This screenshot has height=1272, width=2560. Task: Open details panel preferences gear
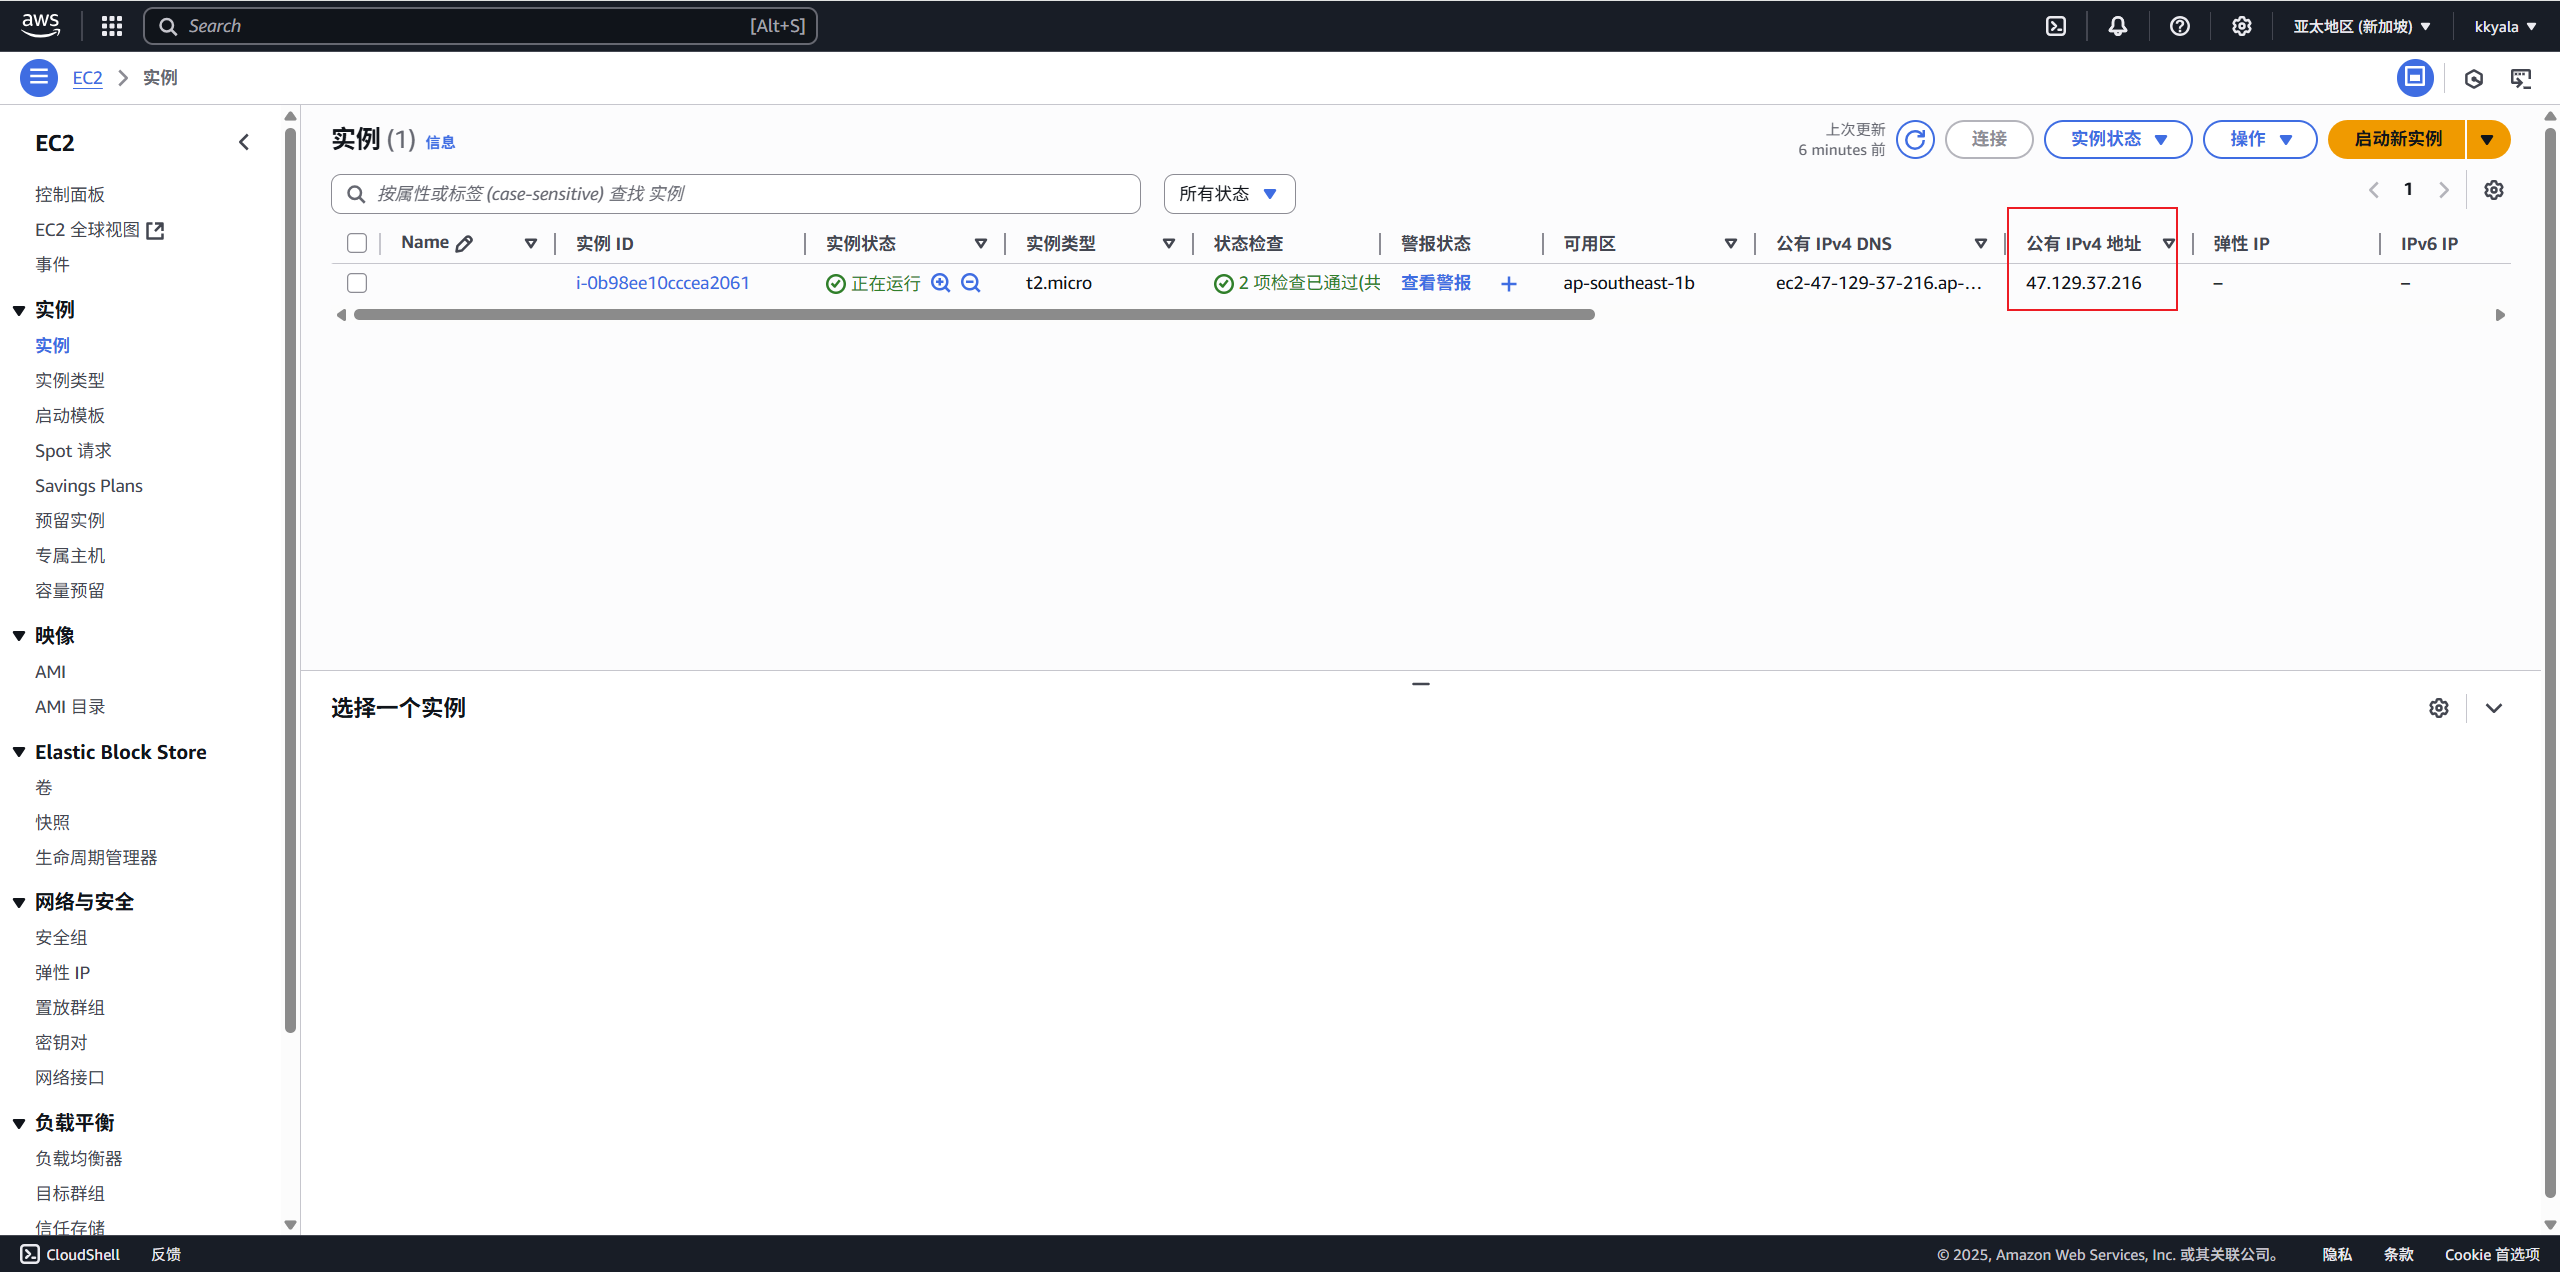pos(2439,708)
